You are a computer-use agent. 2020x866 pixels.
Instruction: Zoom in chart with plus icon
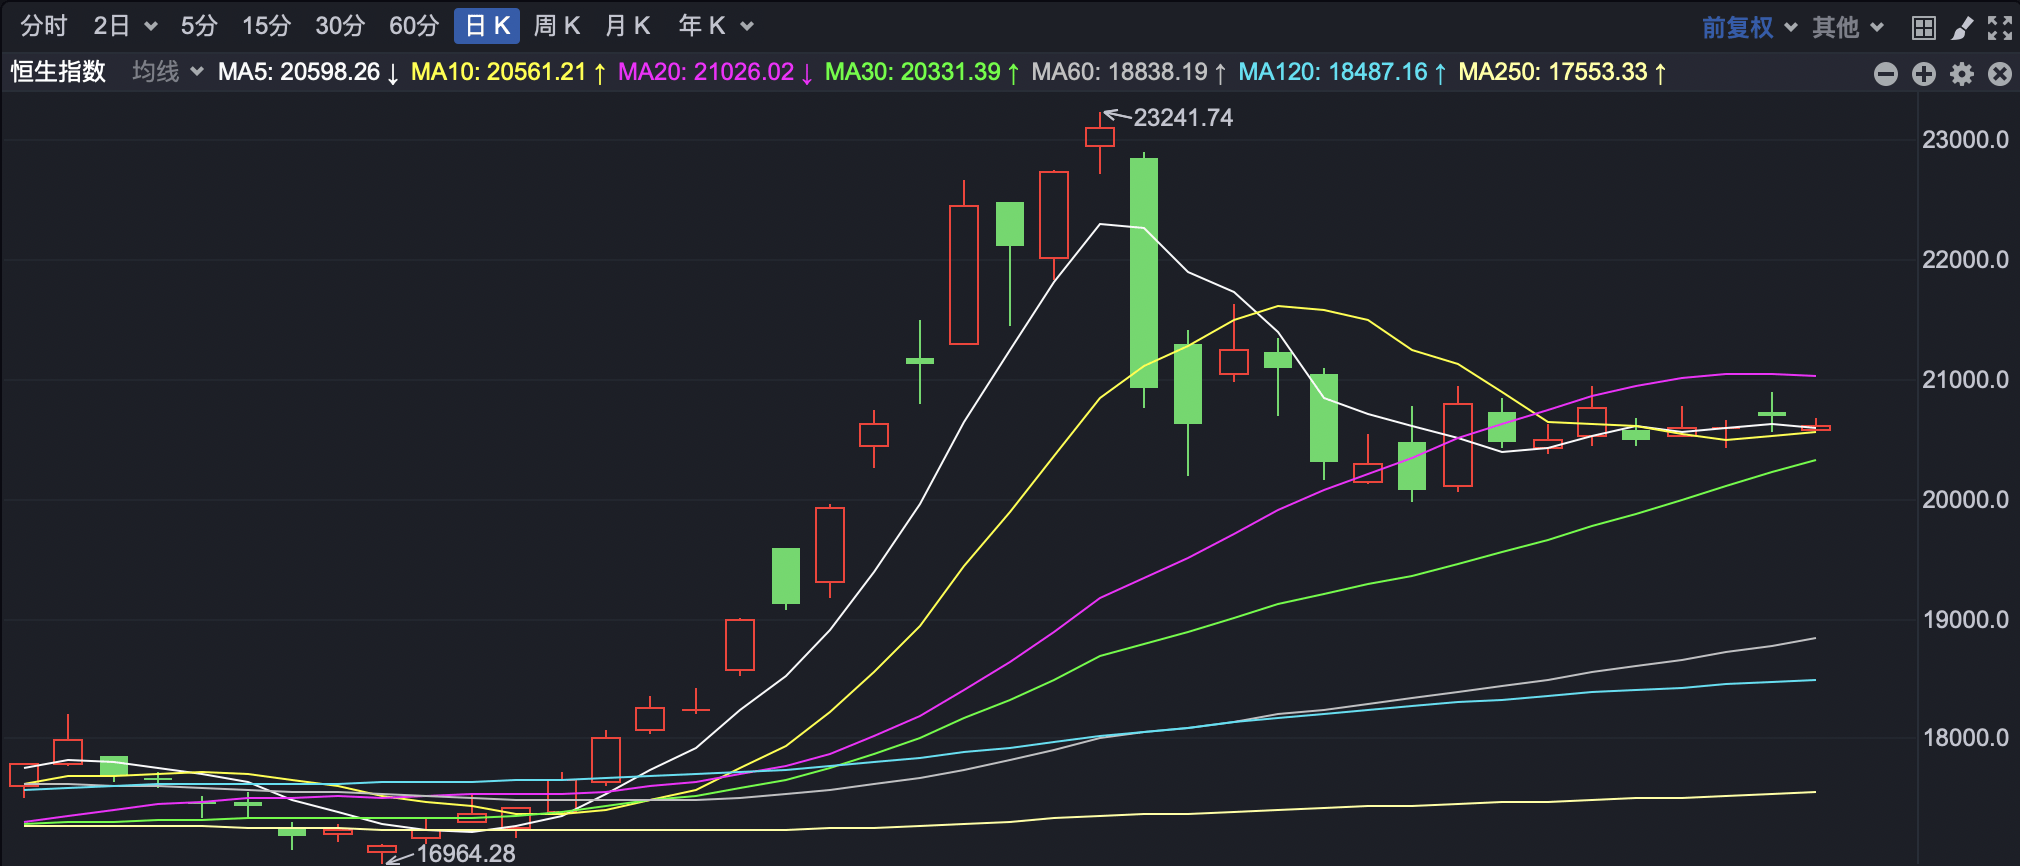pos(1924,74)
